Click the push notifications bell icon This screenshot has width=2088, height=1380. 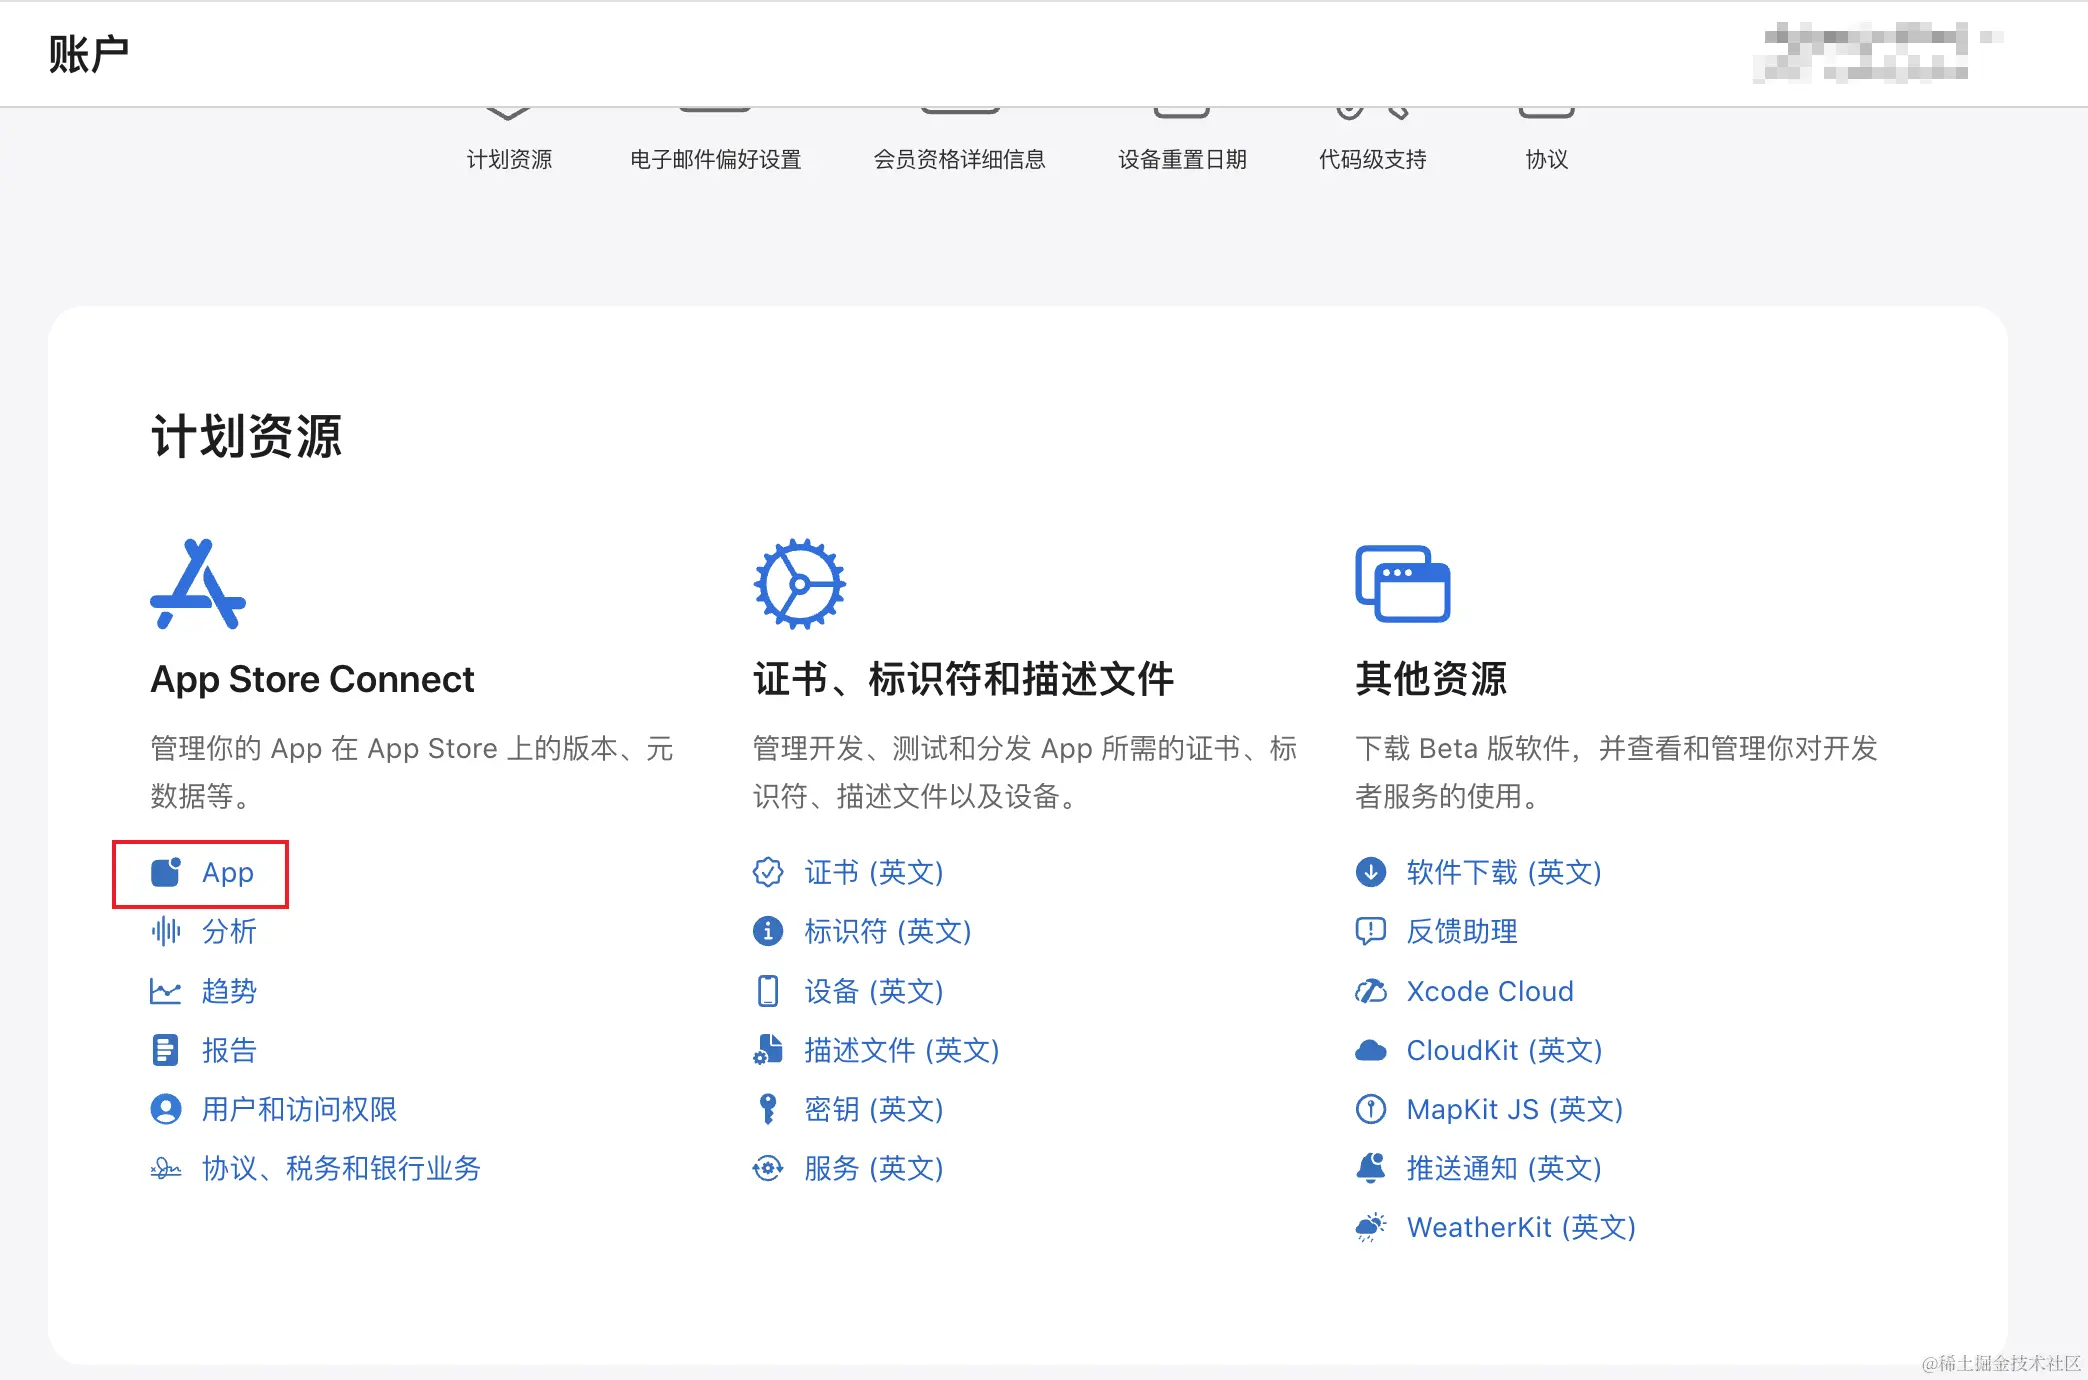pos(1370,1168)
